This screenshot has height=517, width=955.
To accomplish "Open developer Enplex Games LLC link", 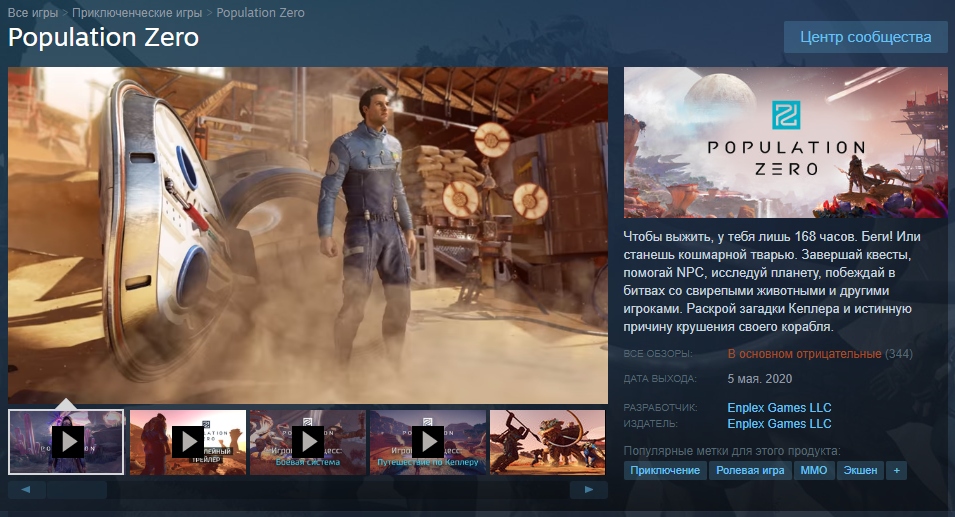I will click(779, 407).
